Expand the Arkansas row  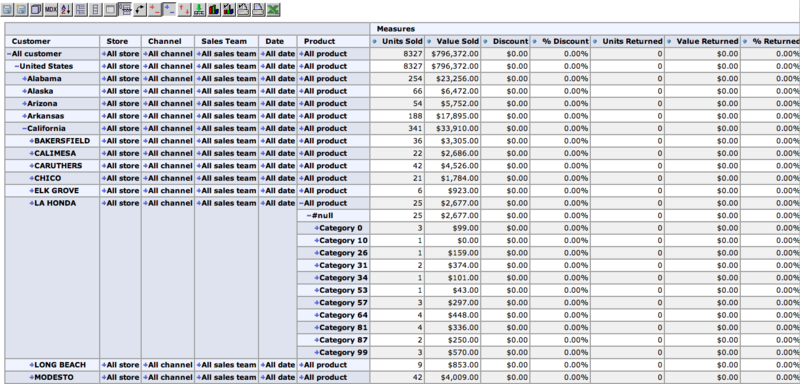pyautogui.click(x=24, y=116)
